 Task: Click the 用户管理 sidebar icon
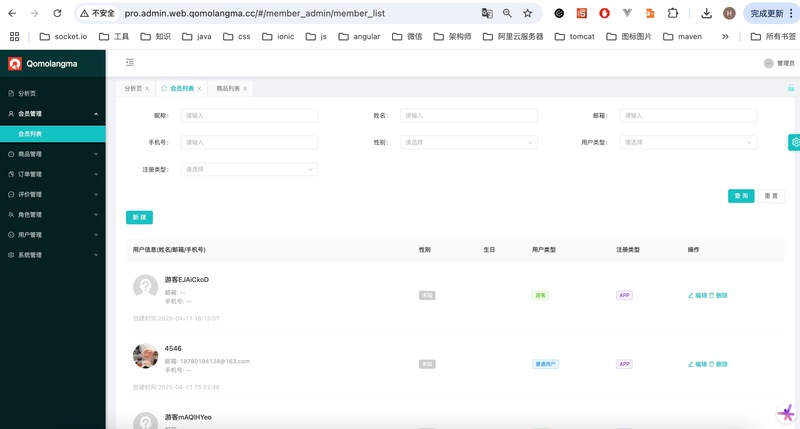[11, 235]
